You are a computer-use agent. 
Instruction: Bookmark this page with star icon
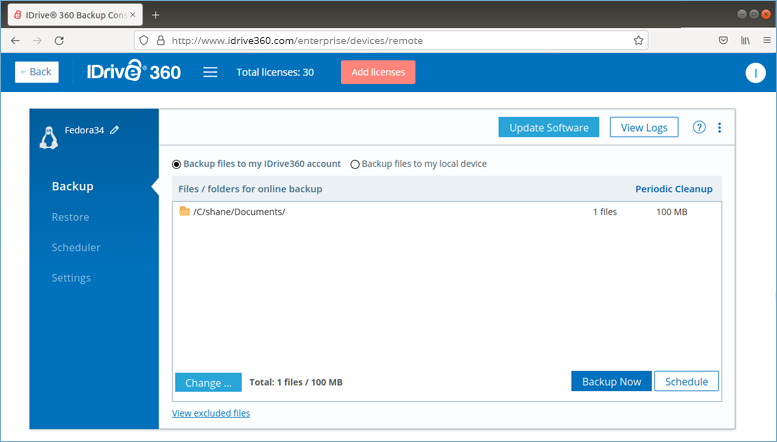pyautogui.click(x=638, y=41)
